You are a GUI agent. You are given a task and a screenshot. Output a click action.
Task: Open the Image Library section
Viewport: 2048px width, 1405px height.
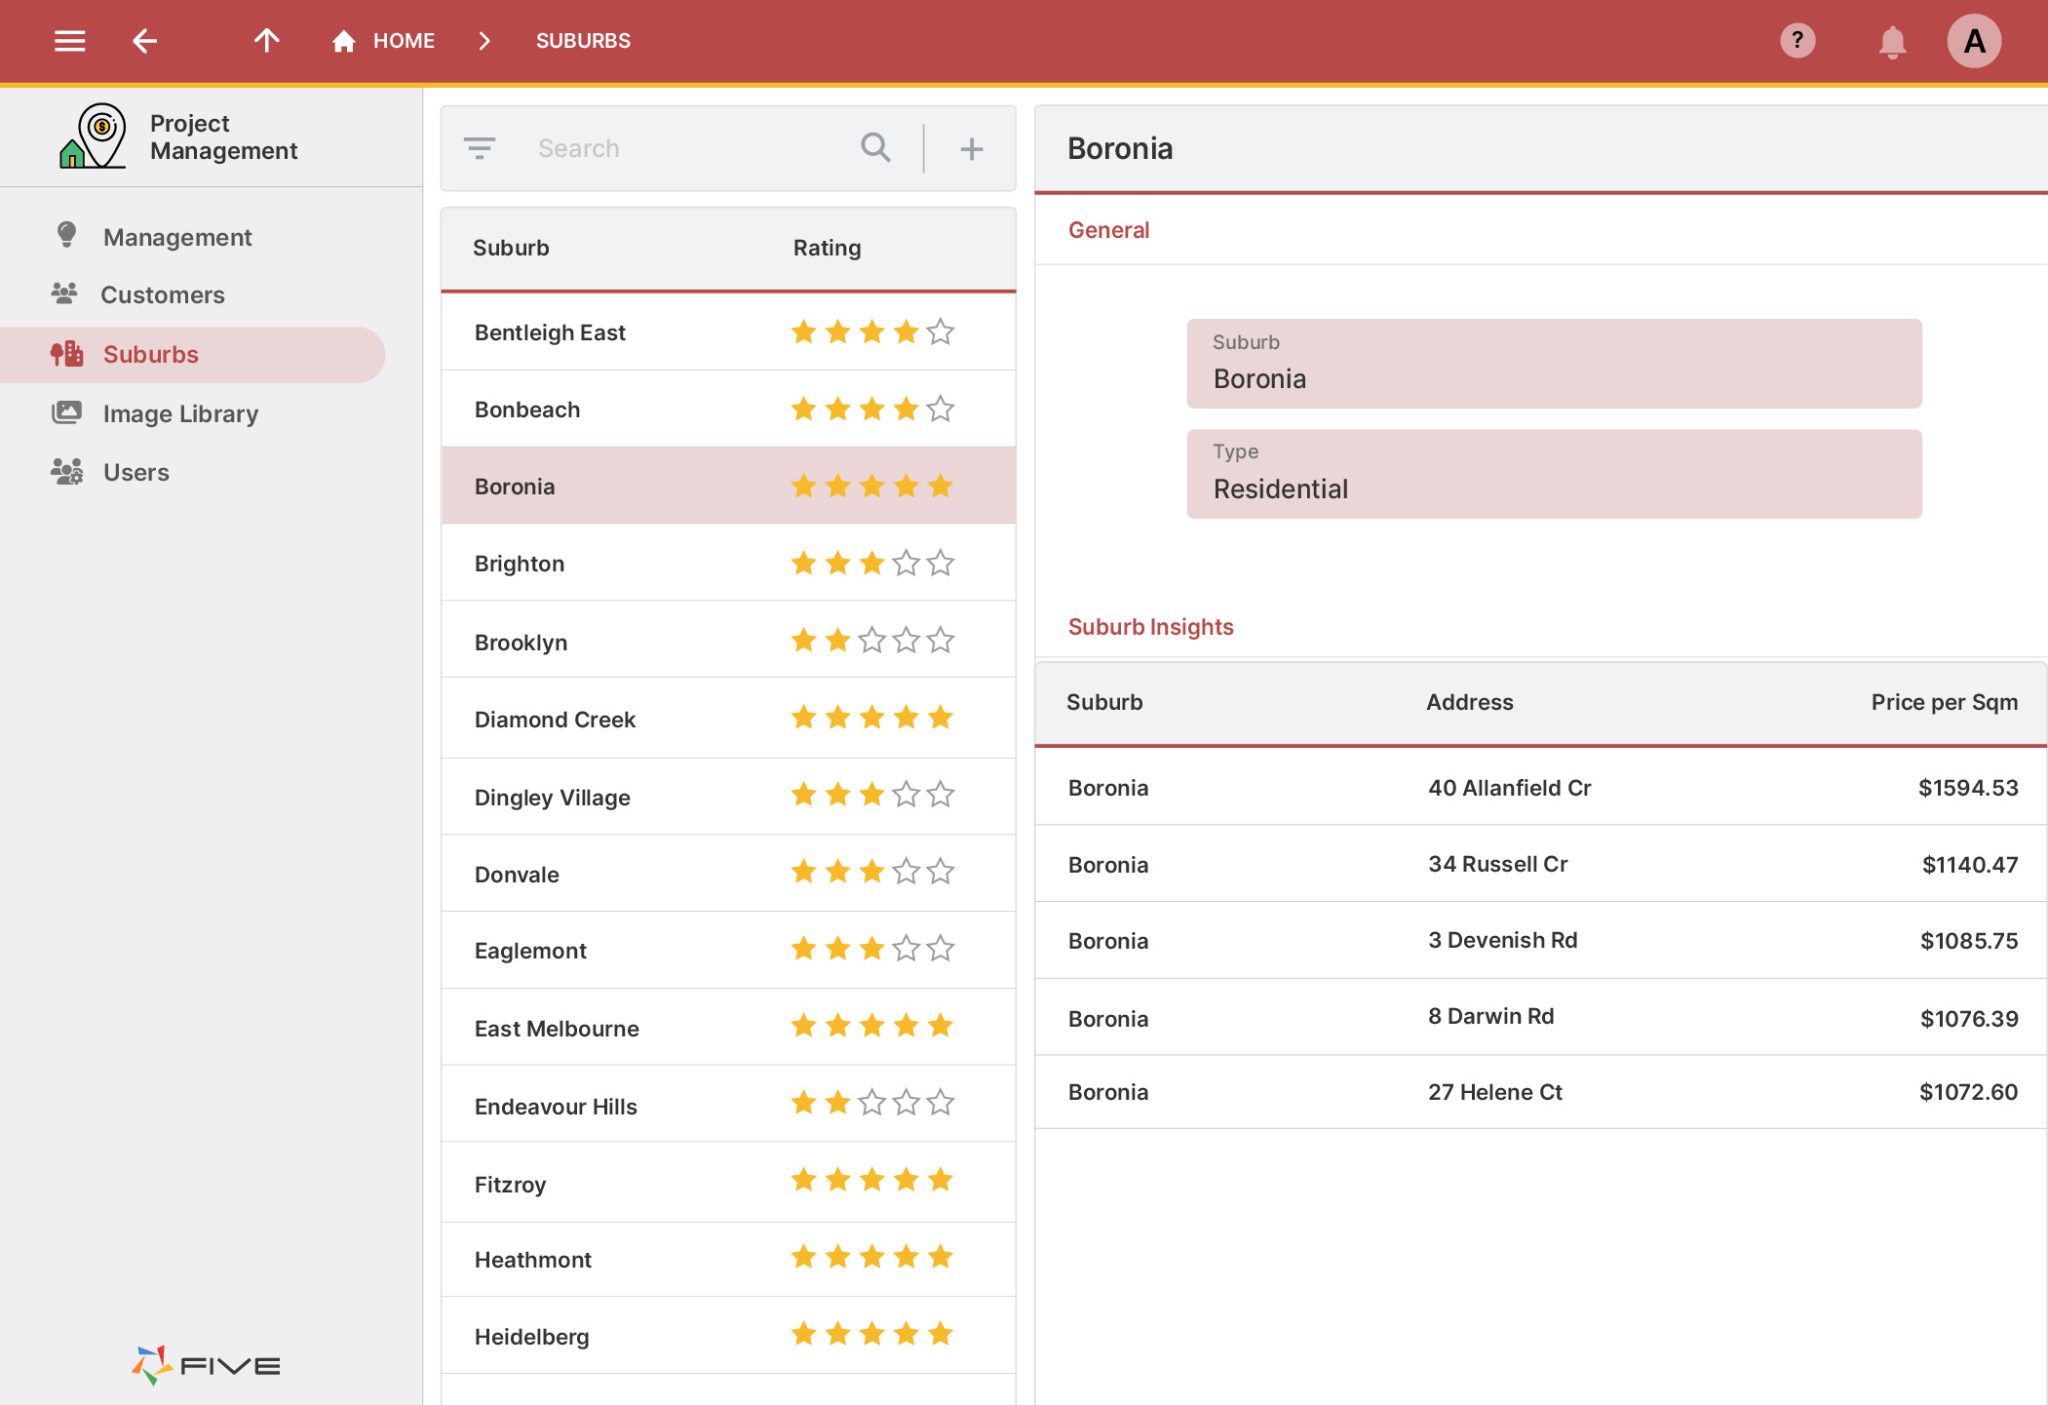[x=180, y=413]
